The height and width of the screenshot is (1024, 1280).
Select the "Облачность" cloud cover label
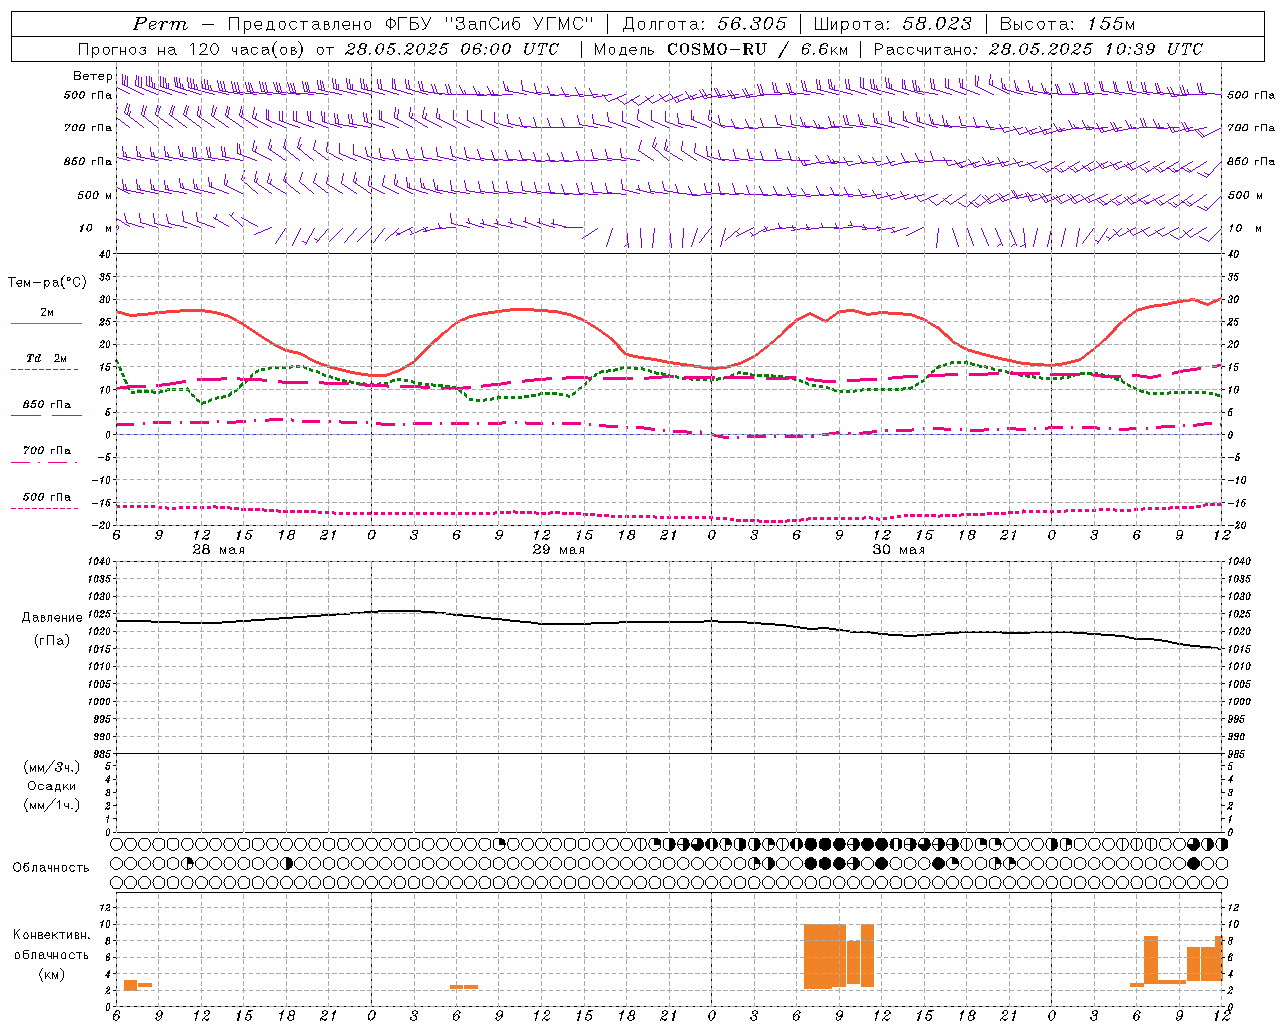tap(51, 868)
